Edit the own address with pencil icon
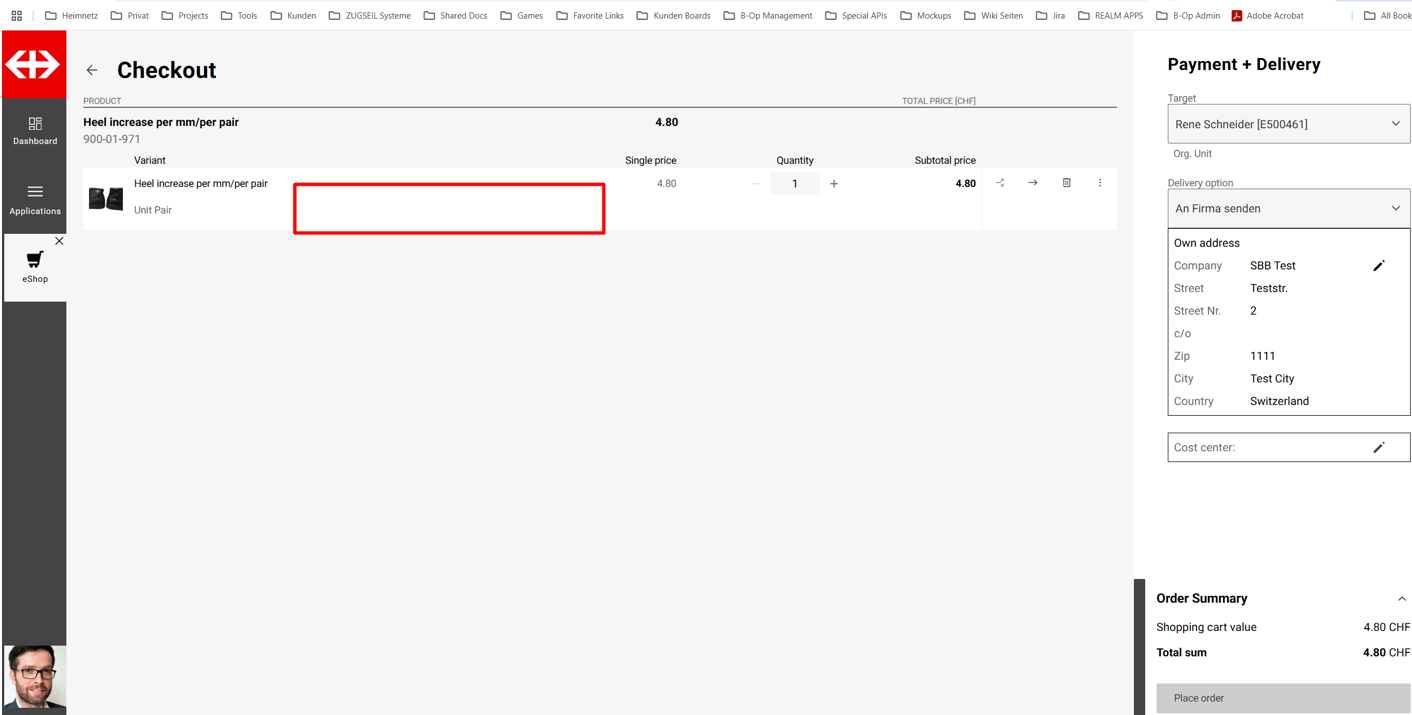 (x=1378, y=266)
